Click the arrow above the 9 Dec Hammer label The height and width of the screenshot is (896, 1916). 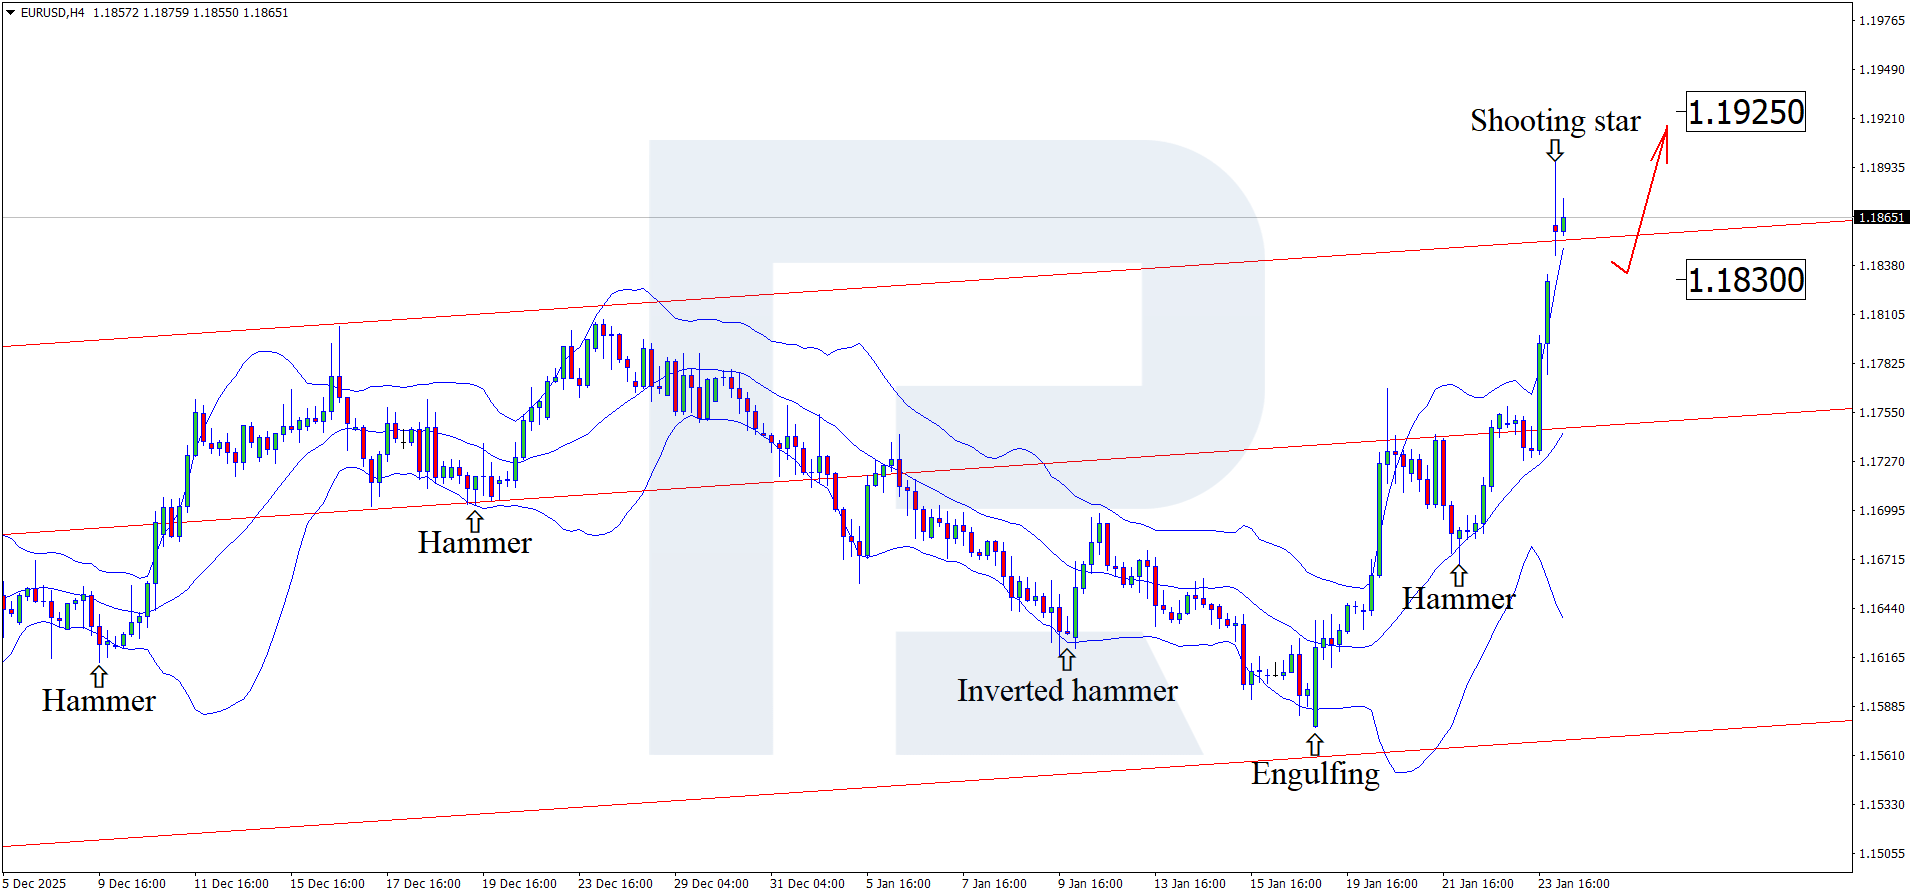tap(99, 676)
